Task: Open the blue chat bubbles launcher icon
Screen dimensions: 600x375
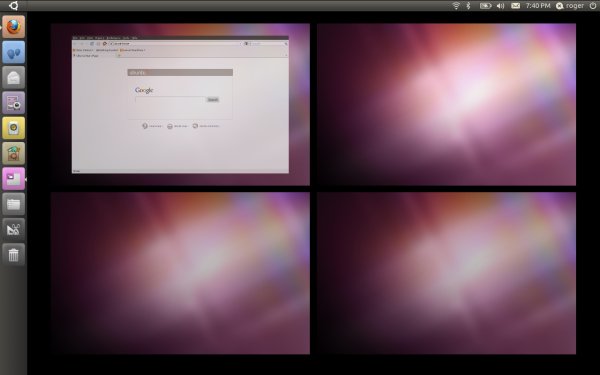Action: click(x=13, y=52)
